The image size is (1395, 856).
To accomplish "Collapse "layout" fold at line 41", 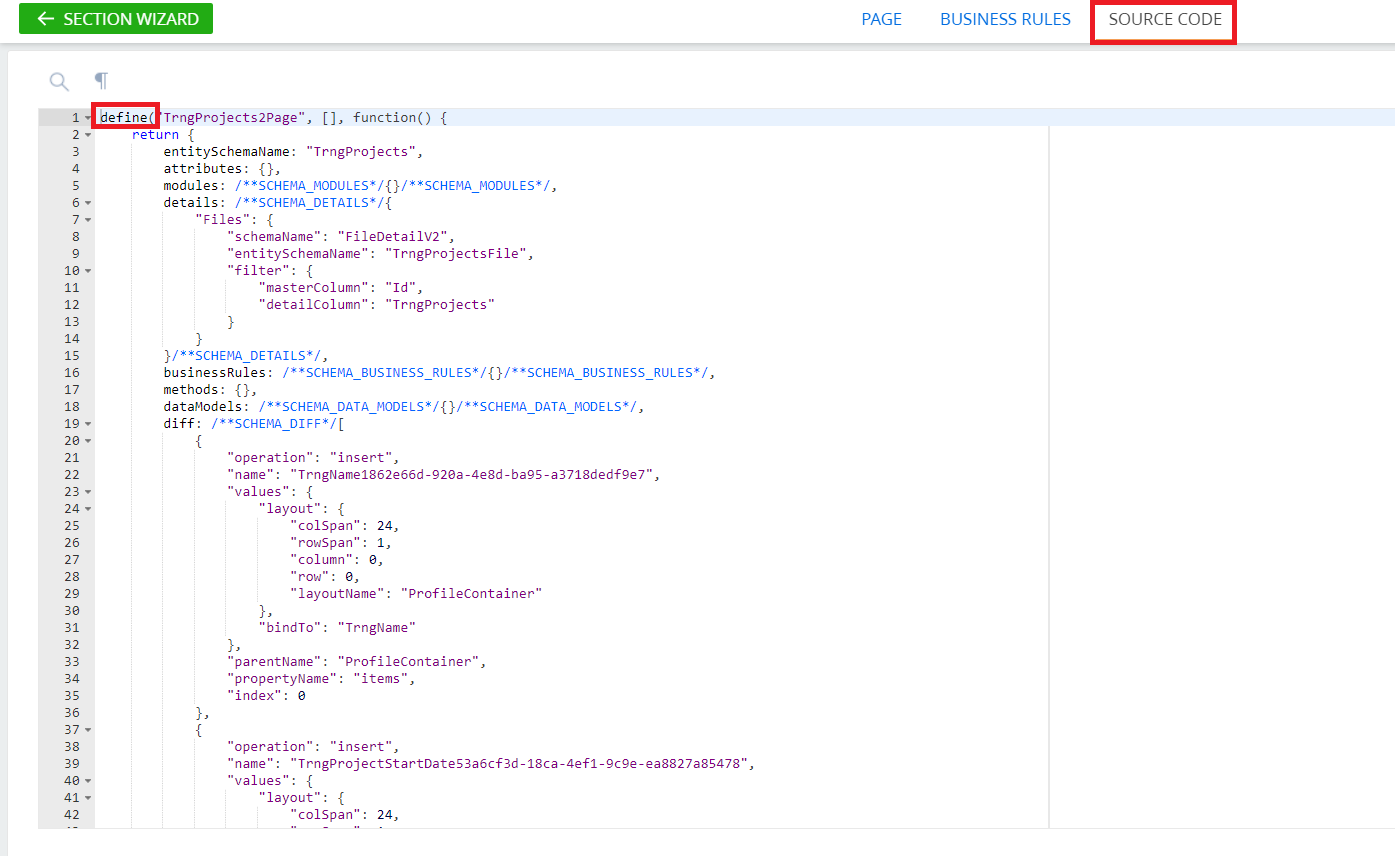I will [x=88, y=798].
